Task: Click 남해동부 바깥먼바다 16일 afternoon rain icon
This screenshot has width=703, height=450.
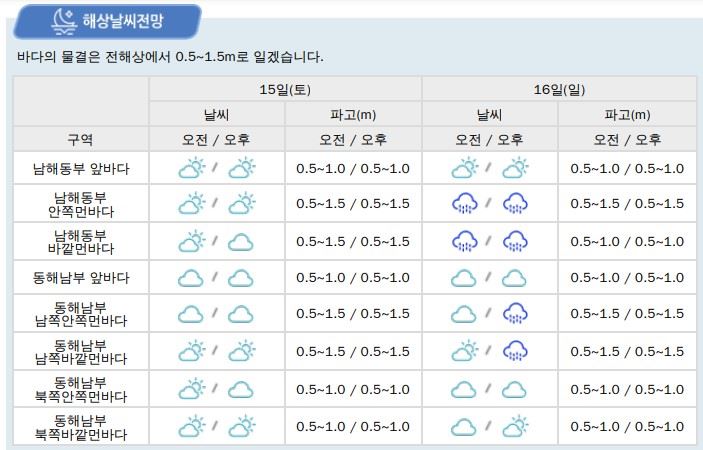Action: pos(515,241)
